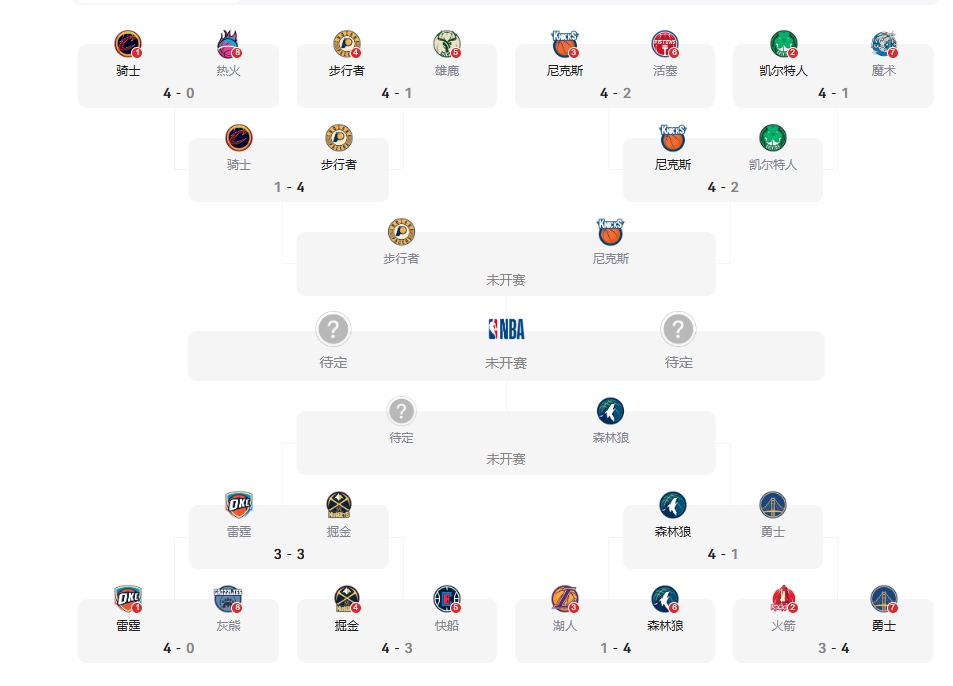
Task: Select the Bucks (雄鹿) team logo
Action: (447, 45)
